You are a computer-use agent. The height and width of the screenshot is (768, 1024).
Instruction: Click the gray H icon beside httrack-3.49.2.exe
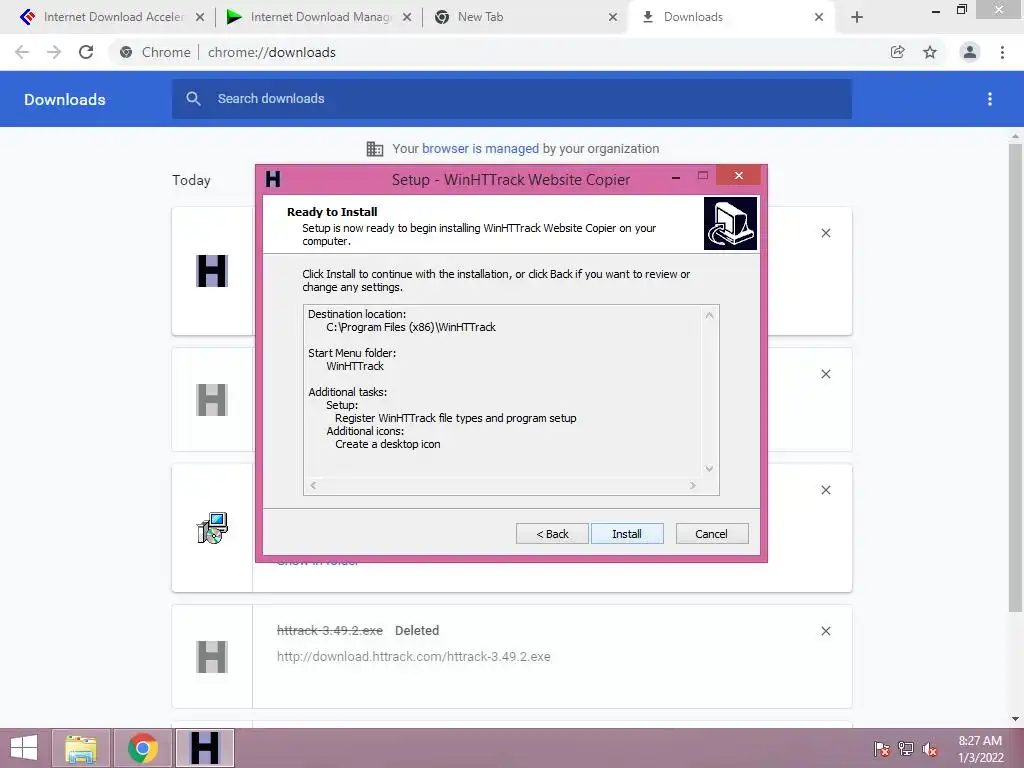(212, 657)
